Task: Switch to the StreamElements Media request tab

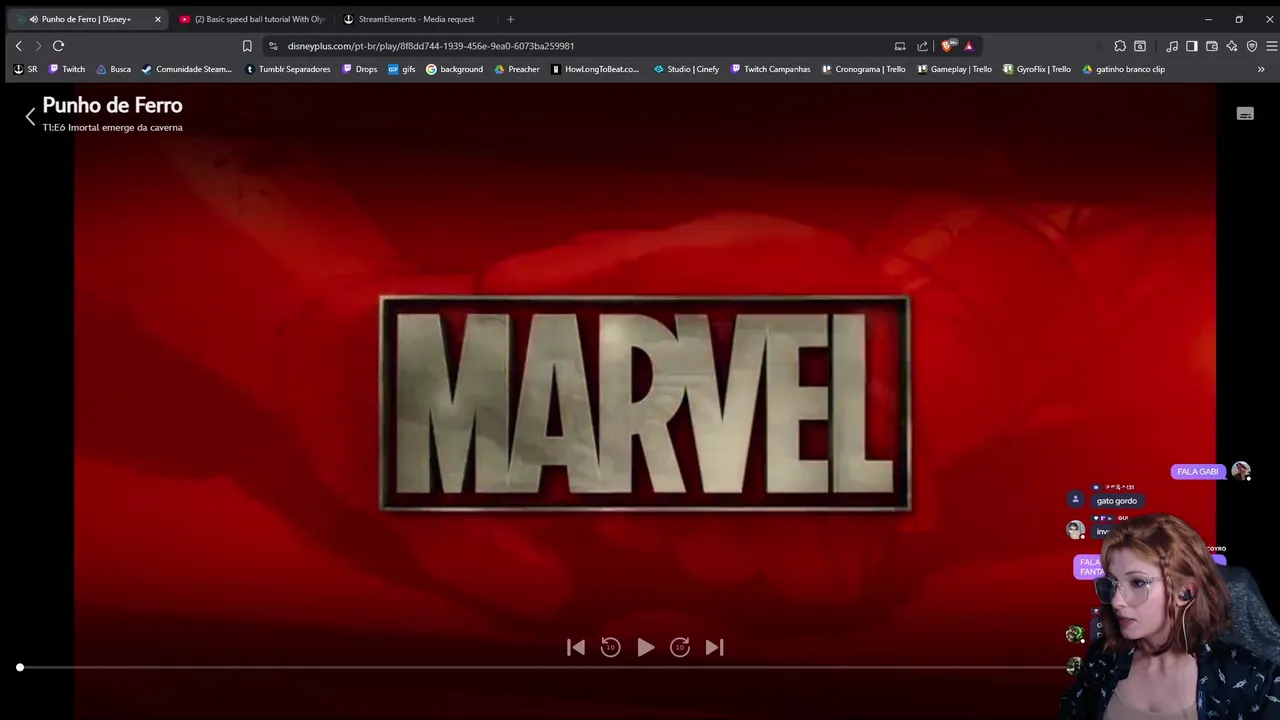Action: [x=416, y=19]
